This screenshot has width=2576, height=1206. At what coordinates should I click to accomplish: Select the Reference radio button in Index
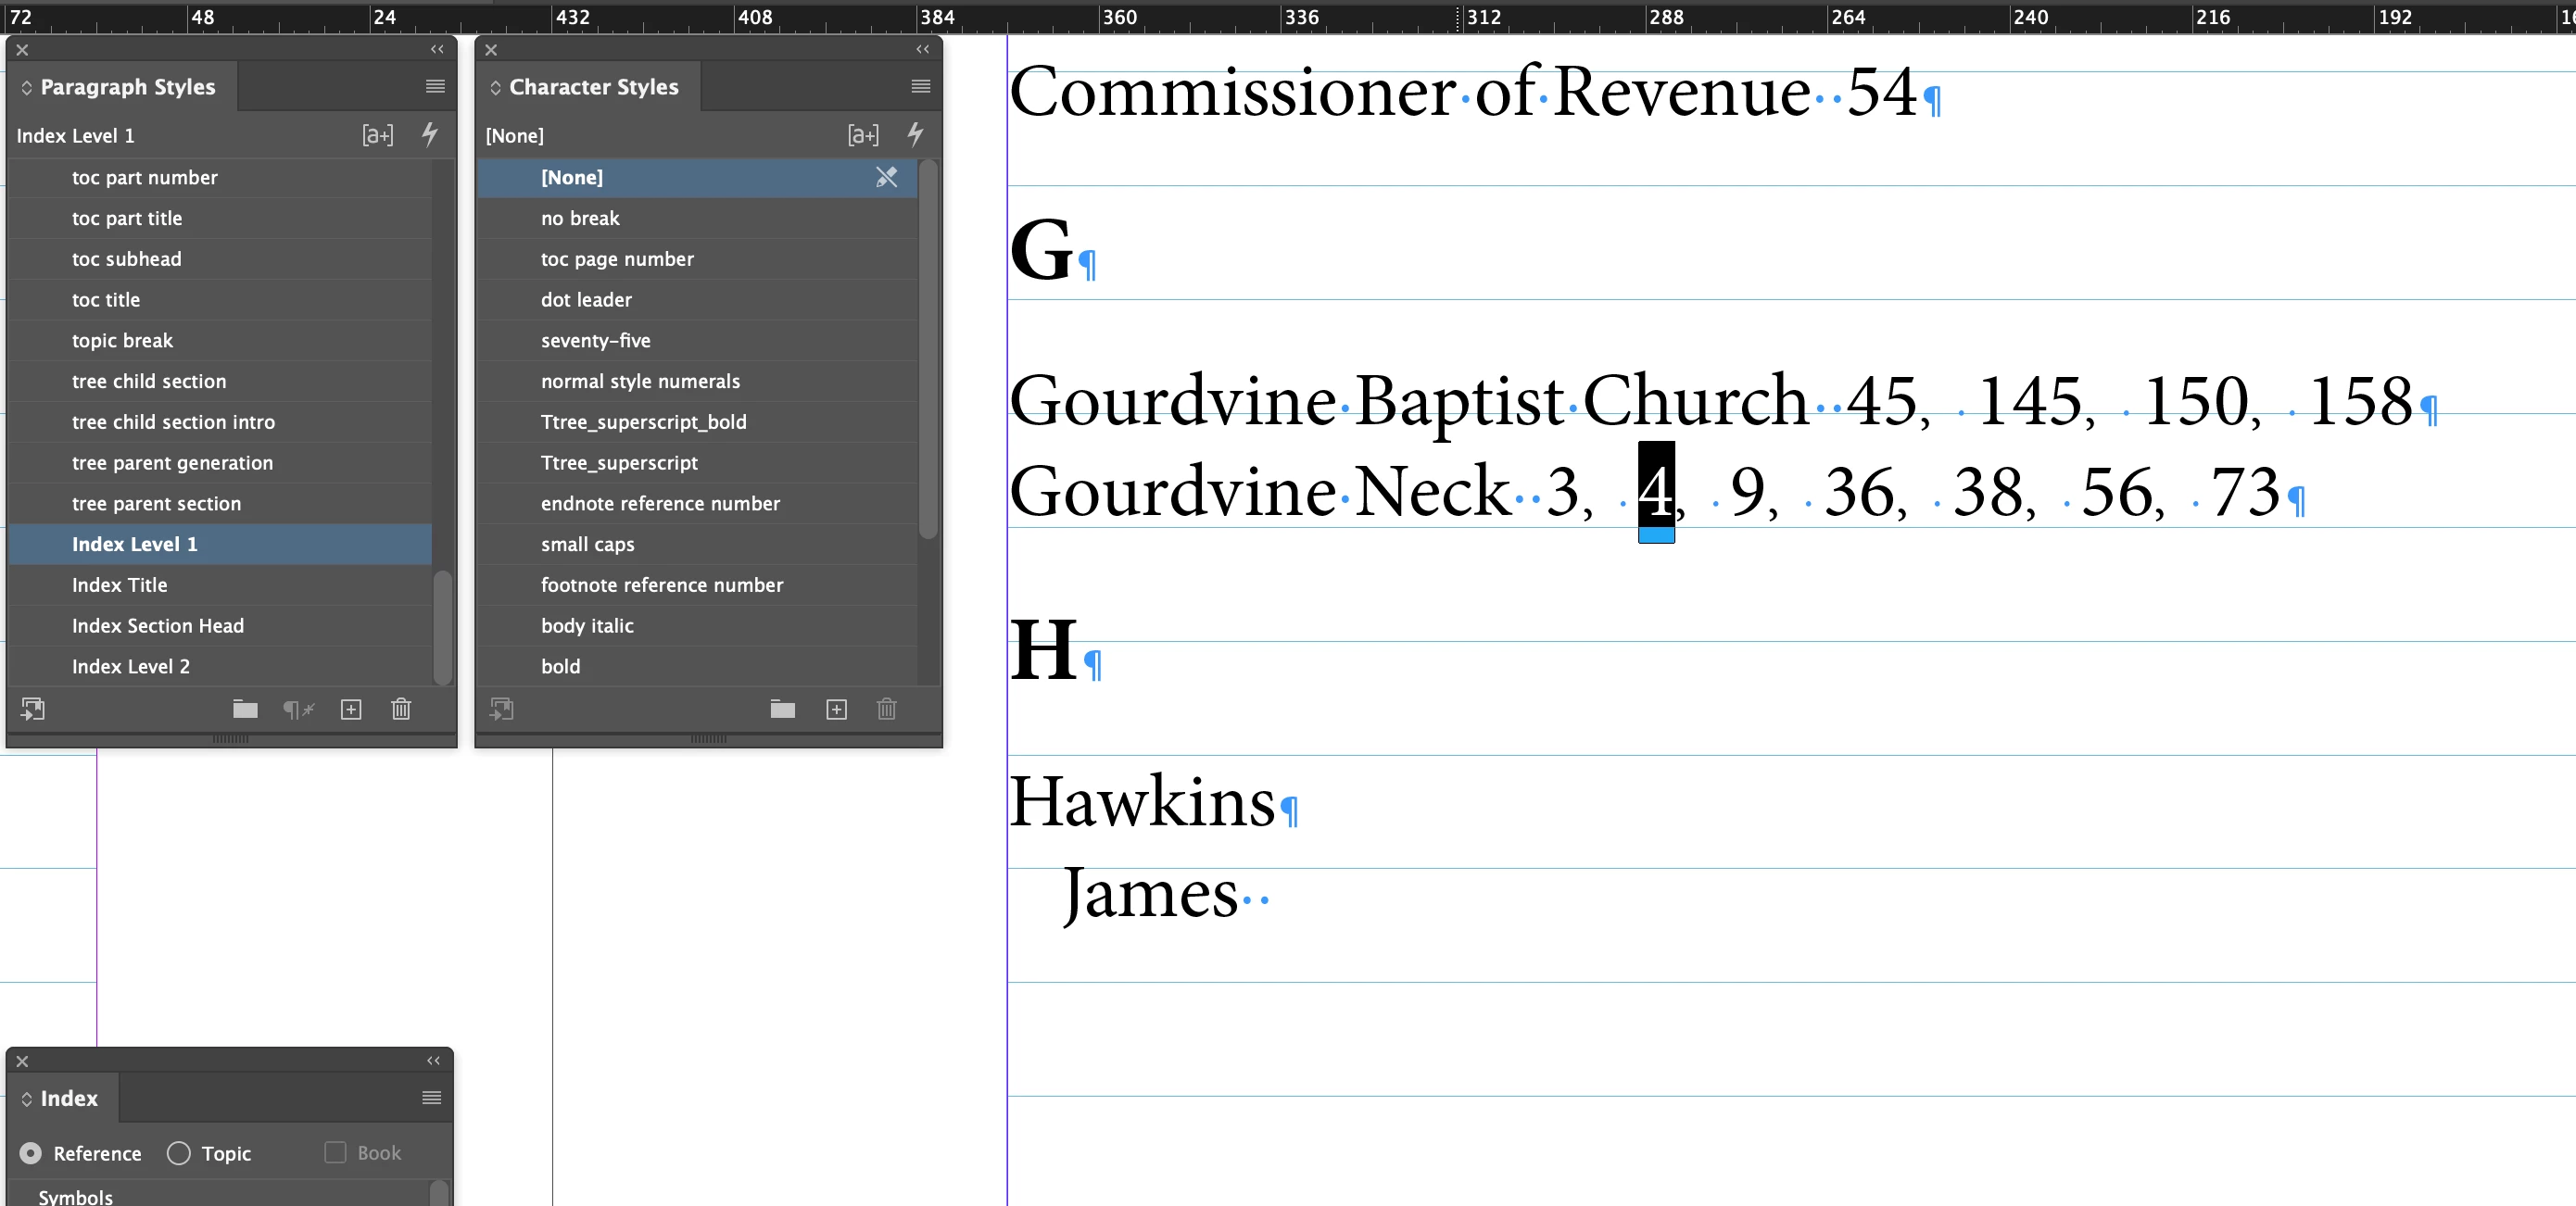pyautogui.click(x=31, y=1153)
